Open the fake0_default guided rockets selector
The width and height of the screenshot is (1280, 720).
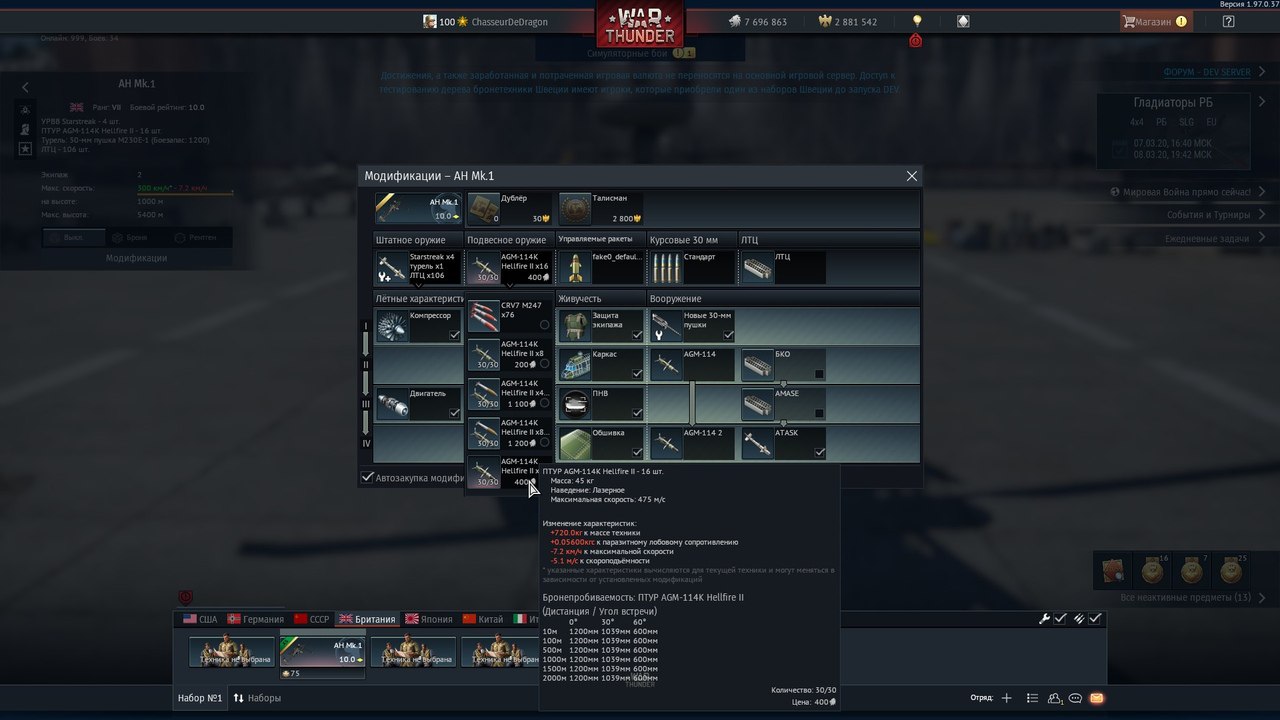tap(601, 268)
